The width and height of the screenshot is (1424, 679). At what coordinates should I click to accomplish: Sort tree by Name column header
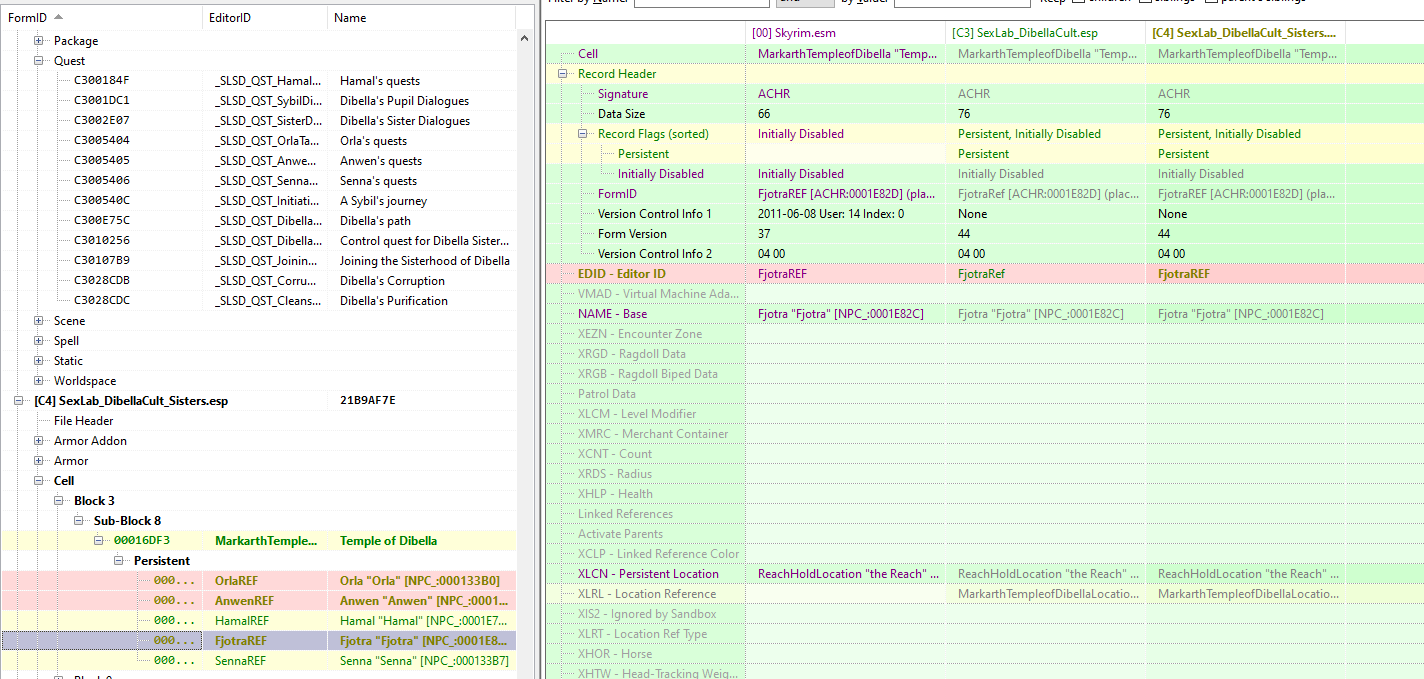coord(420,18)
